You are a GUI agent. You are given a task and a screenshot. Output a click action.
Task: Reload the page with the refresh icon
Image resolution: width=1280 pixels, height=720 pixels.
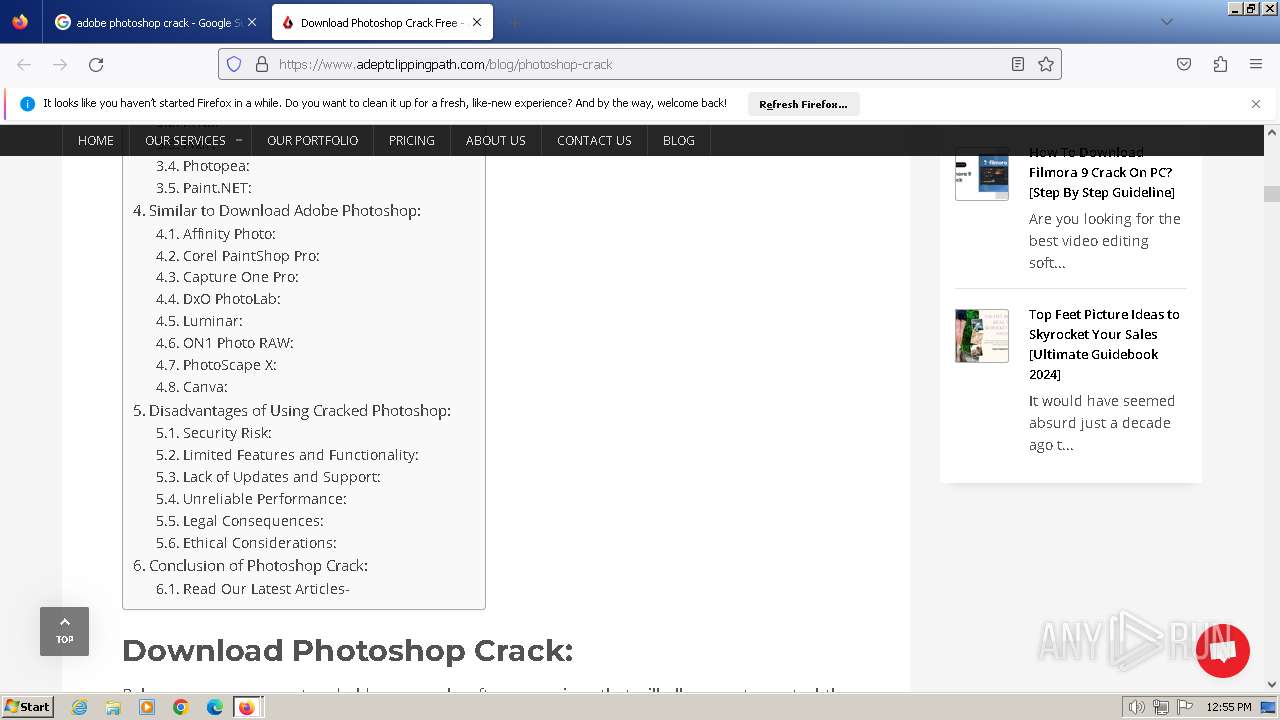(96, 64)
